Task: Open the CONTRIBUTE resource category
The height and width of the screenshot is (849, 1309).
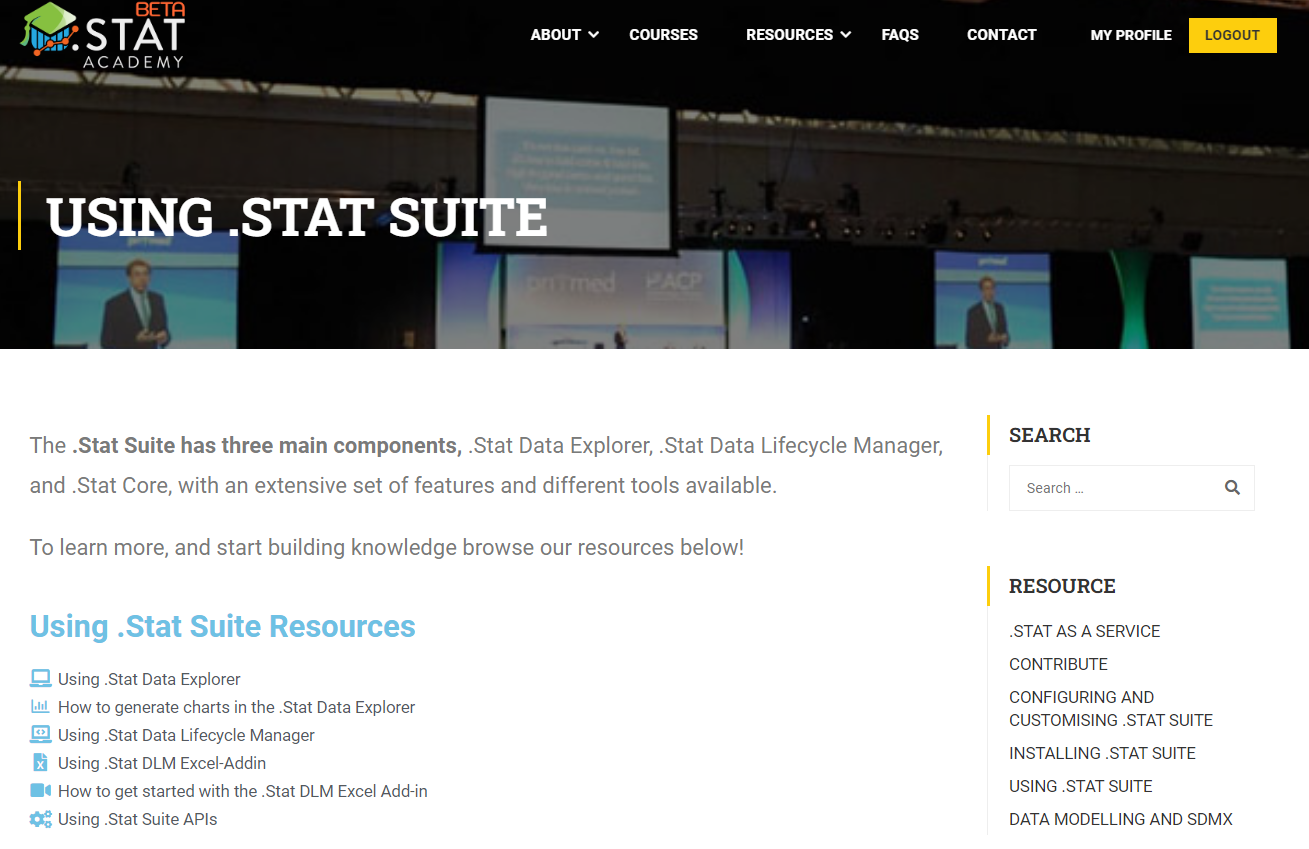Action: pos(1058,664)
